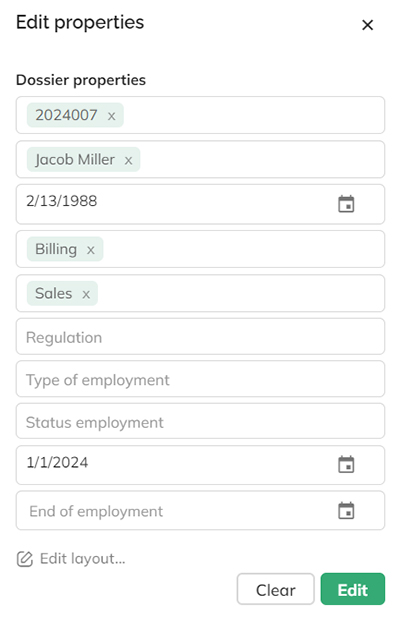Viewport: 400px width, 618px height.
Task: Remove the Jacob Miller tag
Action: [x=128, y=160]
